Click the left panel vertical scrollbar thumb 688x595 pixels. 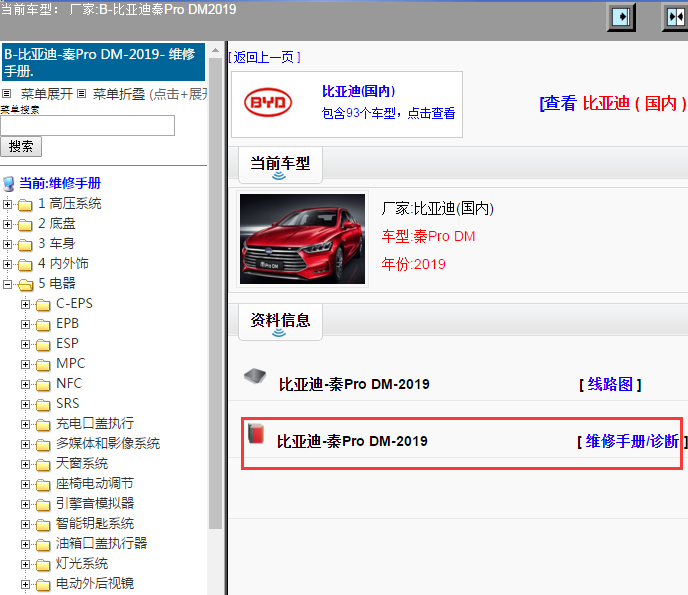point(215,293)
